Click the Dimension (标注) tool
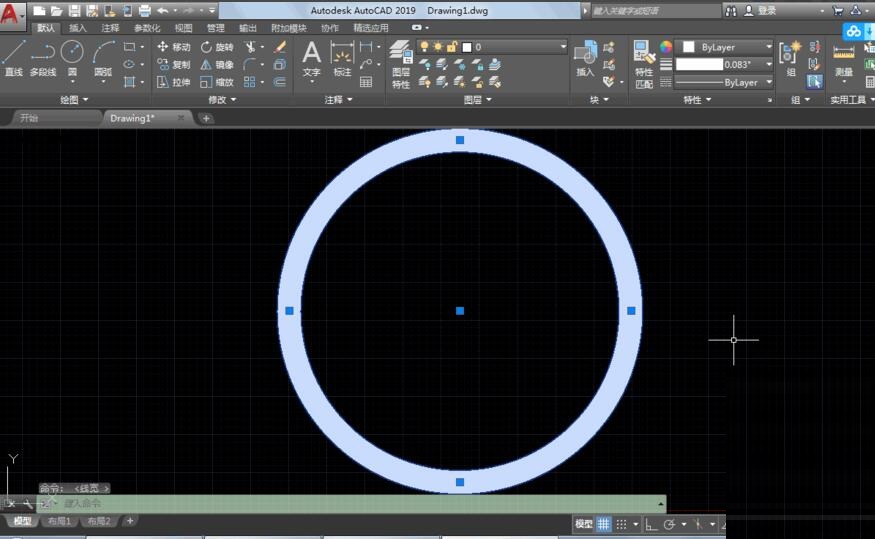 (x=342, y=58)
